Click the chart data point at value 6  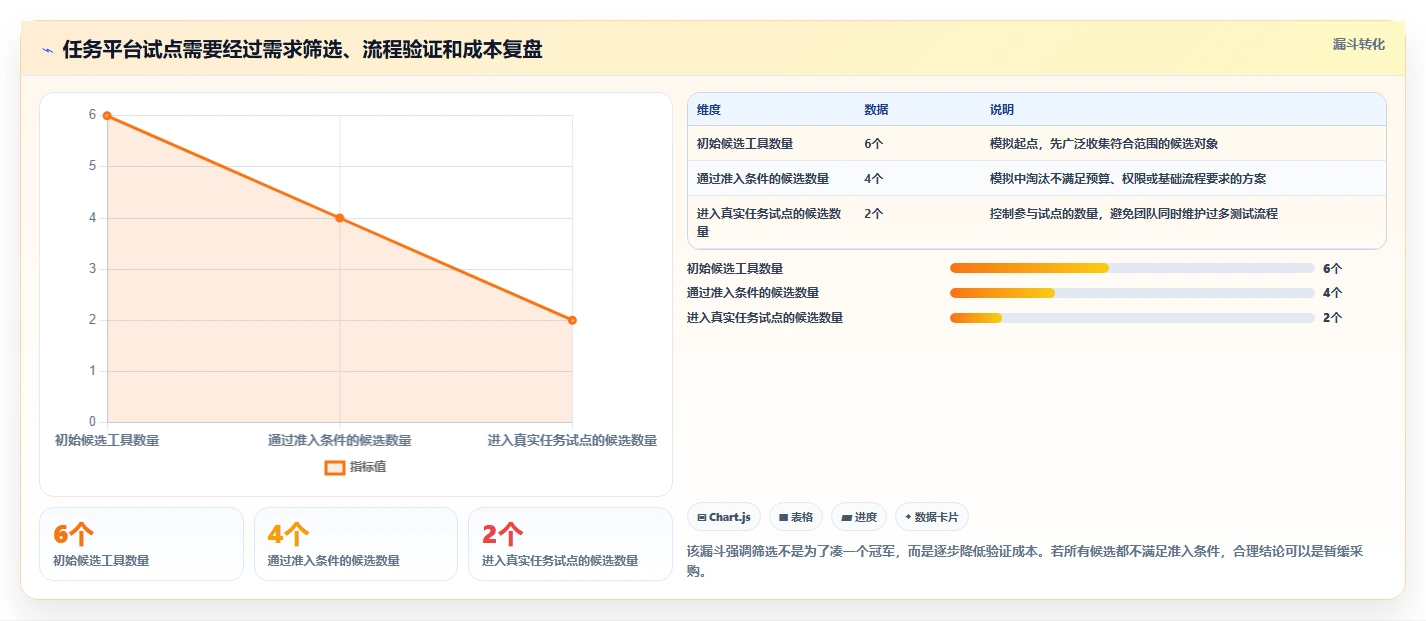point(107,116)
